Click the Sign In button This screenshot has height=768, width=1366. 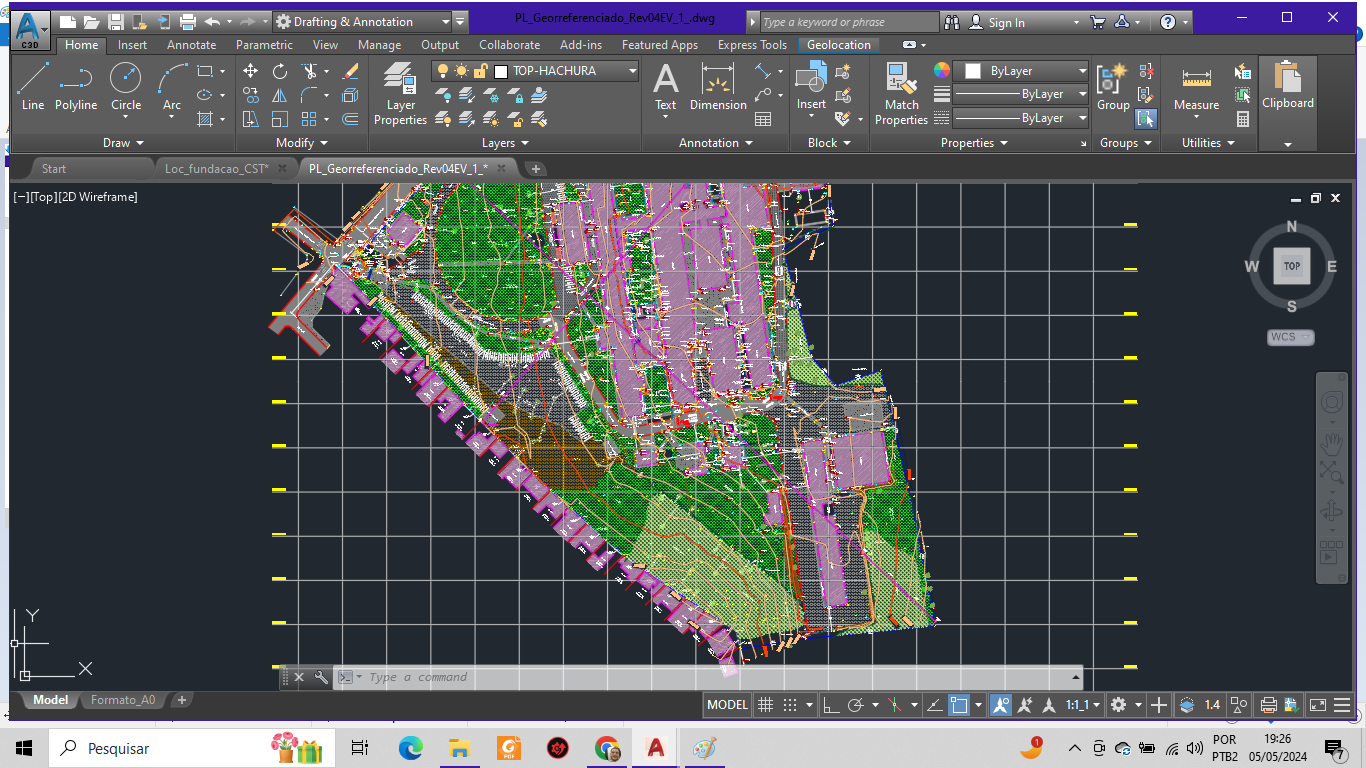[x=1006, y=22]
